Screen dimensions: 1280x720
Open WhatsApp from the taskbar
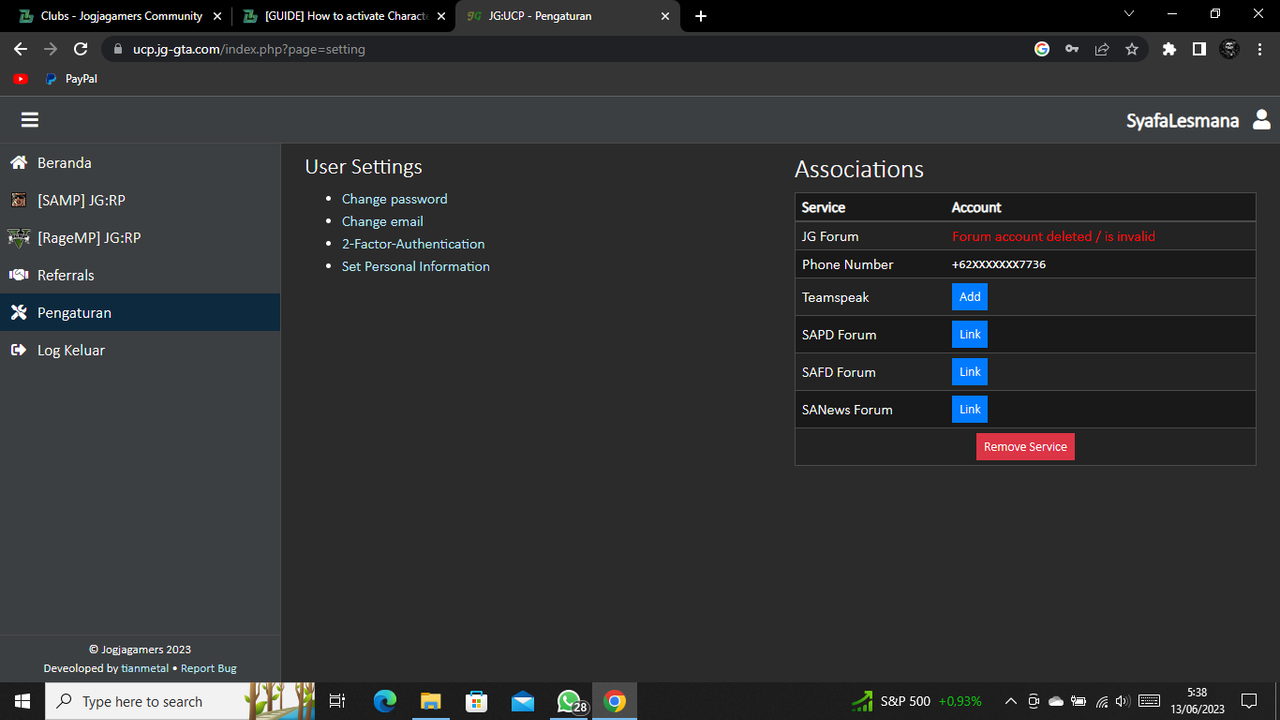pos(569,701)
